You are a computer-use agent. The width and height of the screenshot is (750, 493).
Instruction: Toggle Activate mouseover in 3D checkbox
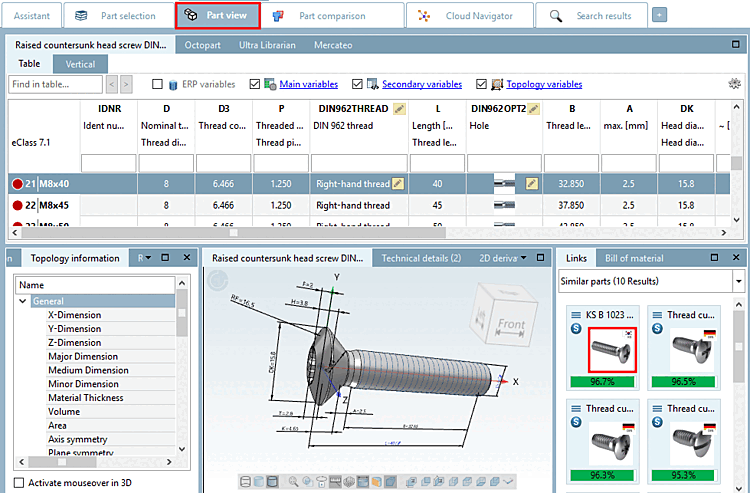tap(20, 483)
